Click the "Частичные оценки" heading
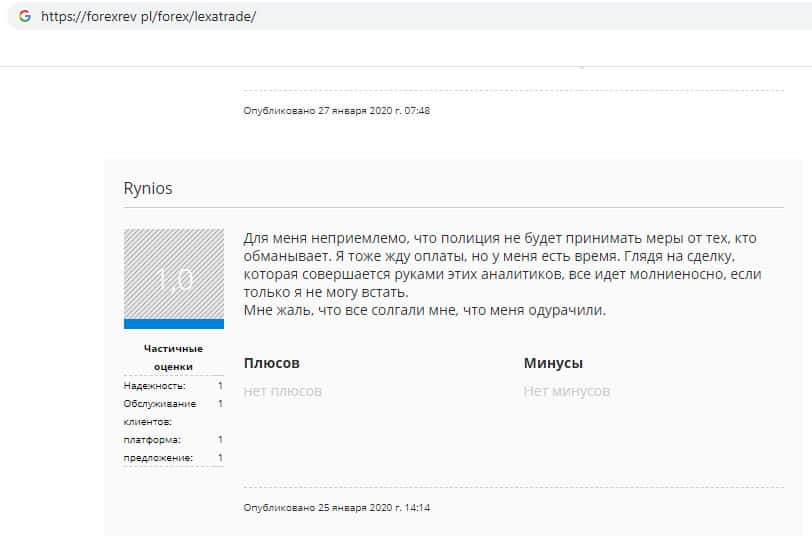The width and height of the screenshot is (812, 551). coord(173,357)
